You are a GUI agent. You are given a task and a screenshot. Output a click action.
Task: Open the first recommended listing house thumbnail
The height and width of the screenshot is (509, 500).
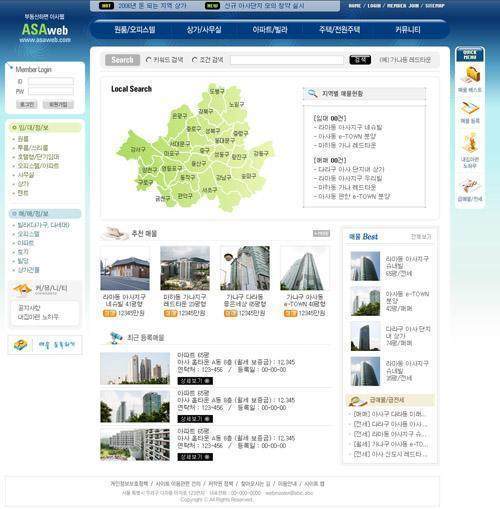click(125, 268)
